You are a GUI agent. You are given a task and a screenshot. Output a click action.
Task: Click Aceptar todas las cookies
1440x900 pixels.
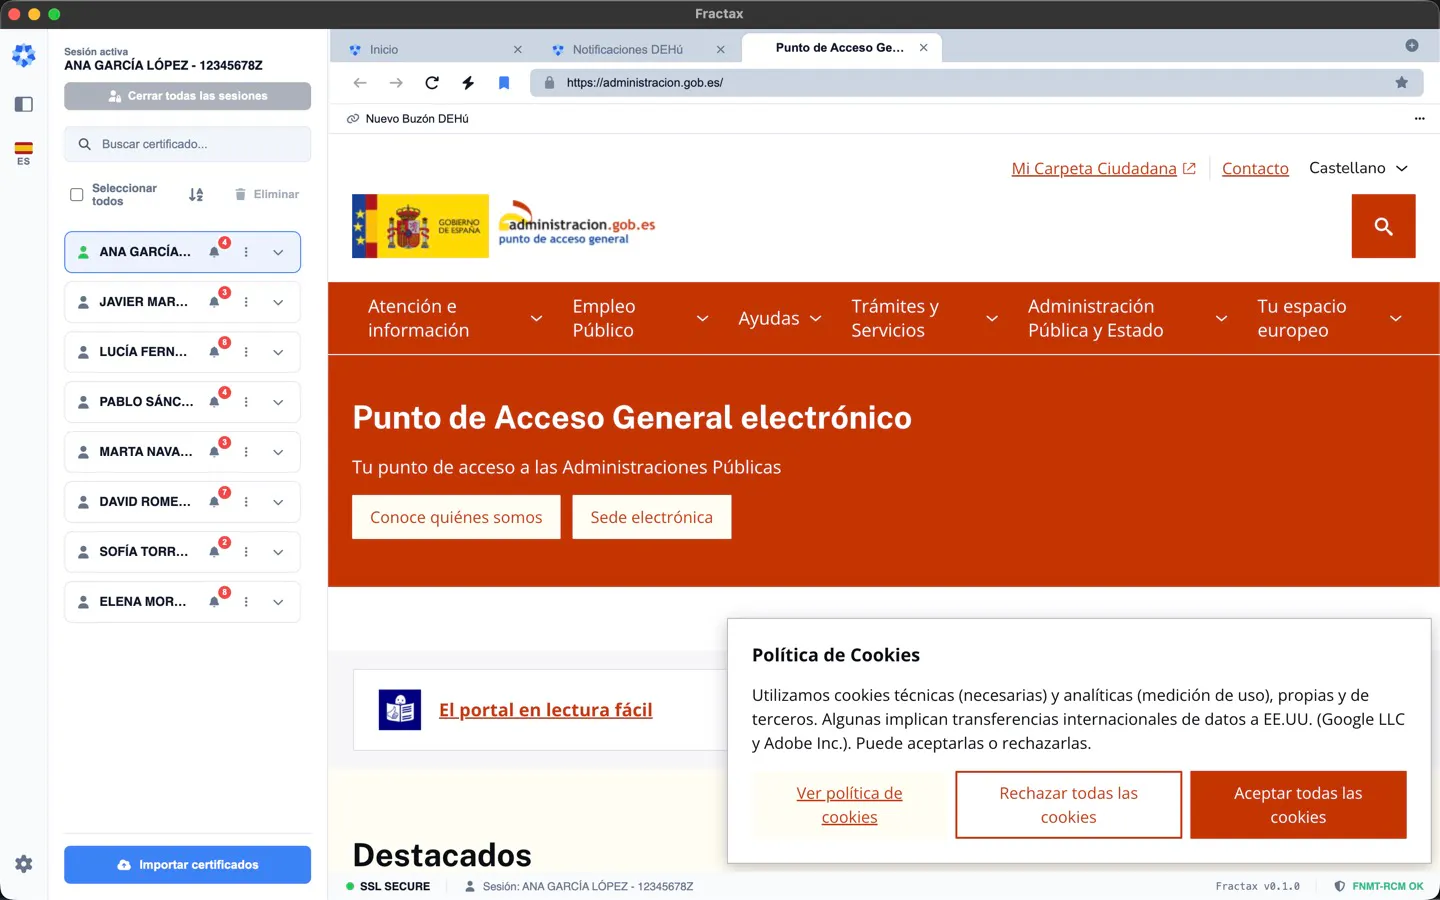tap(1298, 805)
